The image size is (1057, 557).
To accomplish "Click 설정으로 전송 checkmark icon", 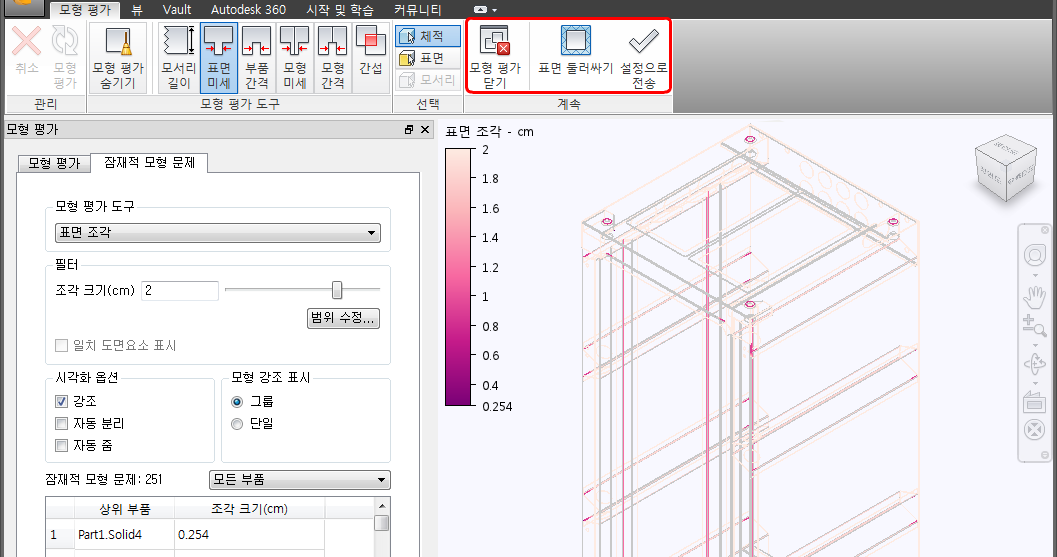I will [x=643, y=41].
